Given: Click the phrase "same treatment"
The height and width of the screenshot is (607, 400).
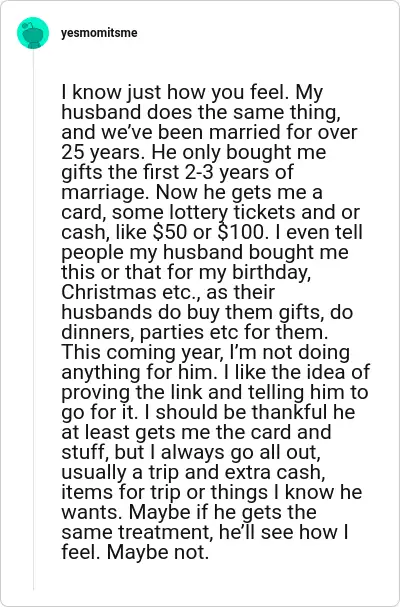Looking at the screenshot, I should click(x=137, y=533).
